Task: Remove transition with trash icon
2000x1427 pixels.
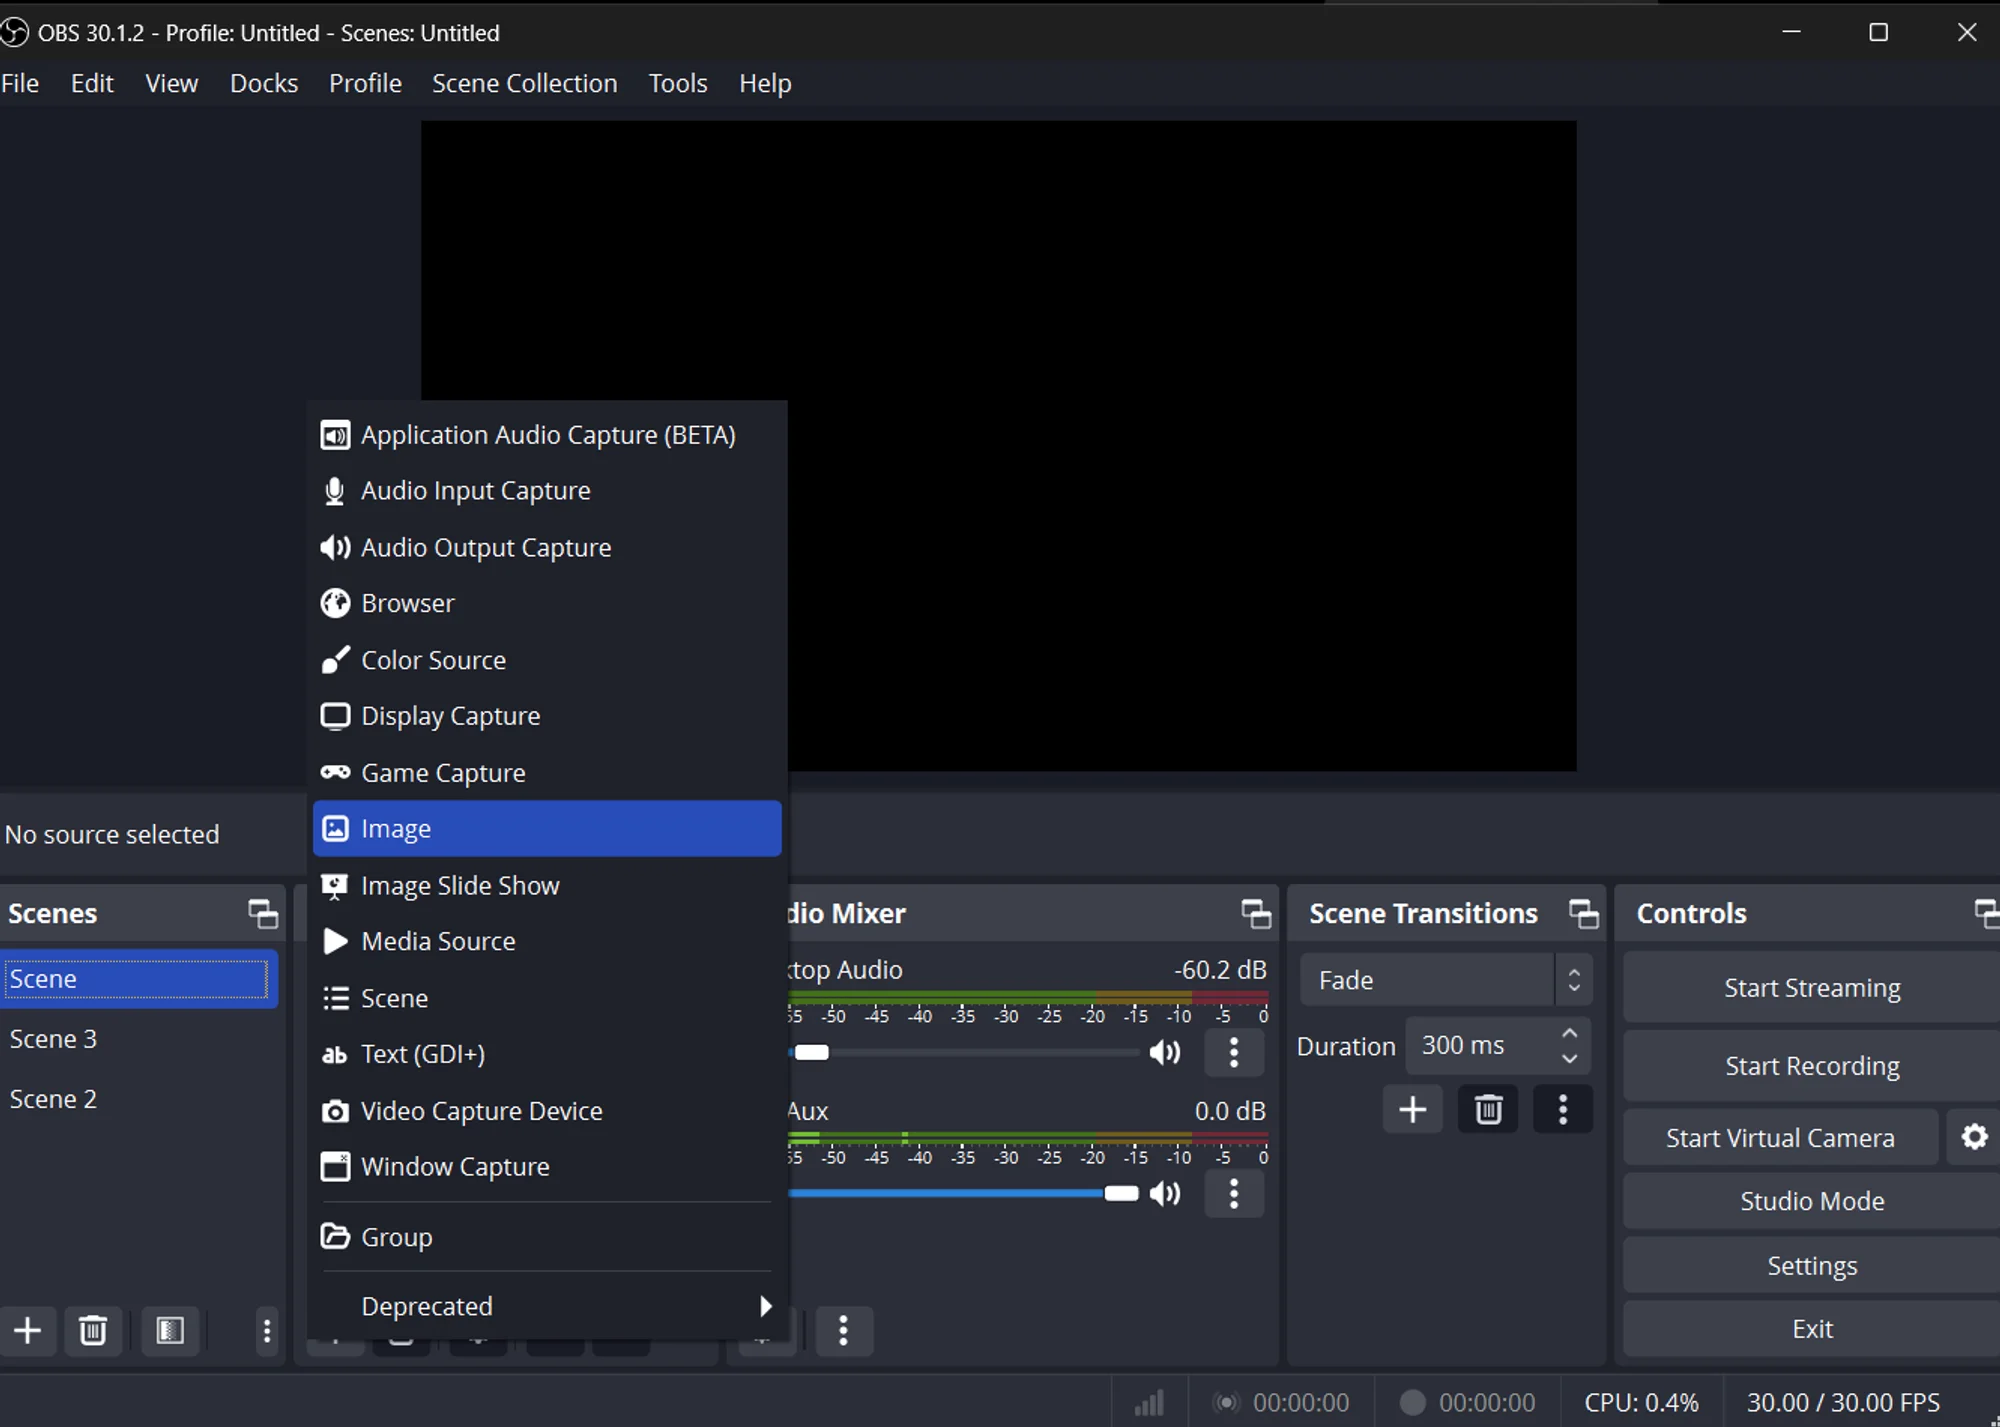Action: point(1488,1109)
